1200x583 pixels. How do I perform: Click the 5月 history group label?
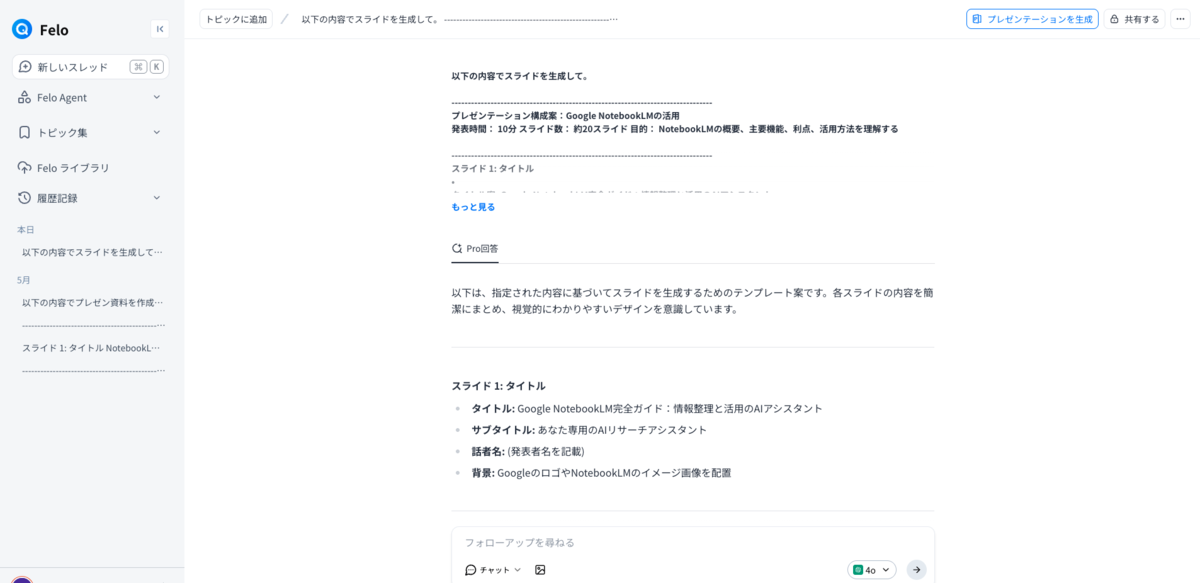click(x=24, y=280)
